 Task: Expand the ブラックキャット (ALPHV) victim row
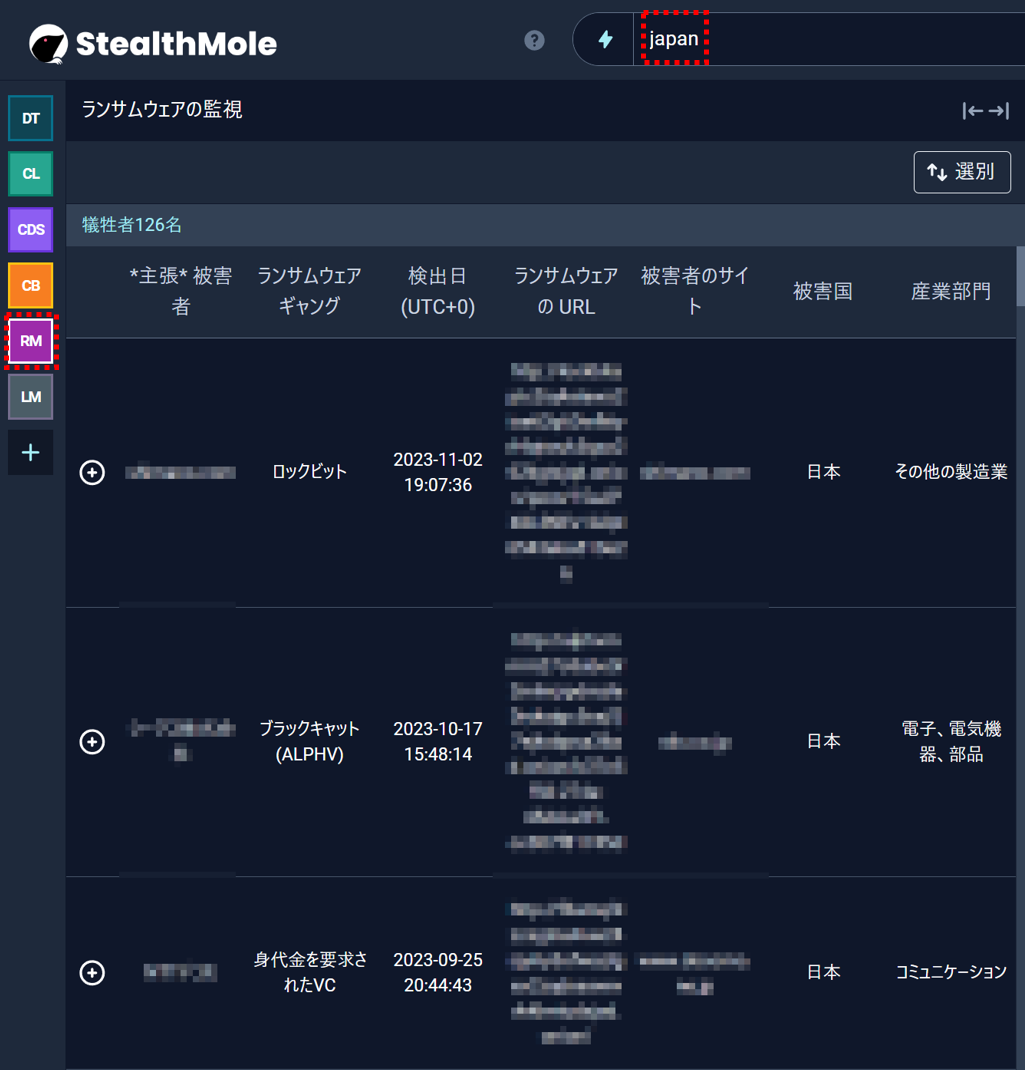click(92, 741)
